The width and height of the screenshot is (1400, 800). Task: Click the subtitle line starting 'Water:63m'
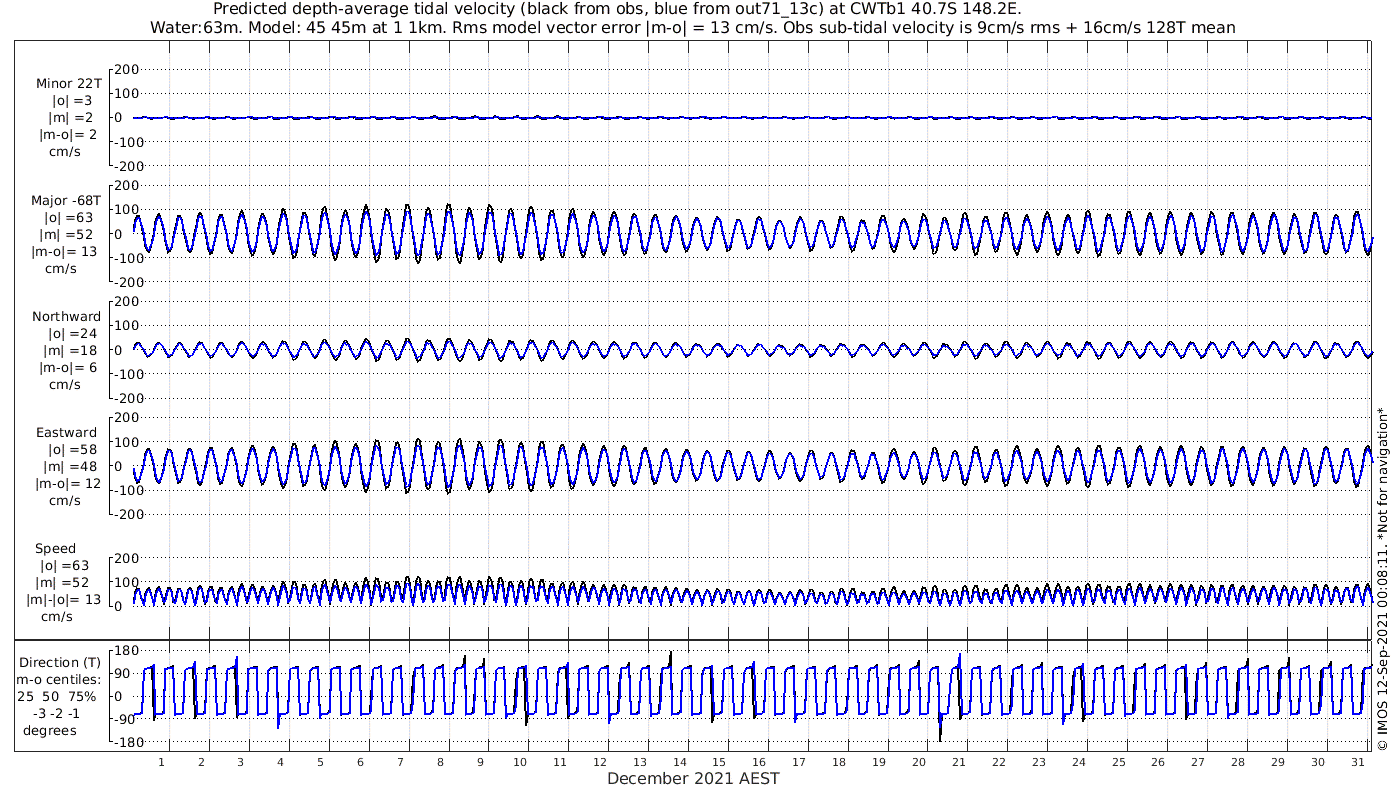click(x=693, y=28)
